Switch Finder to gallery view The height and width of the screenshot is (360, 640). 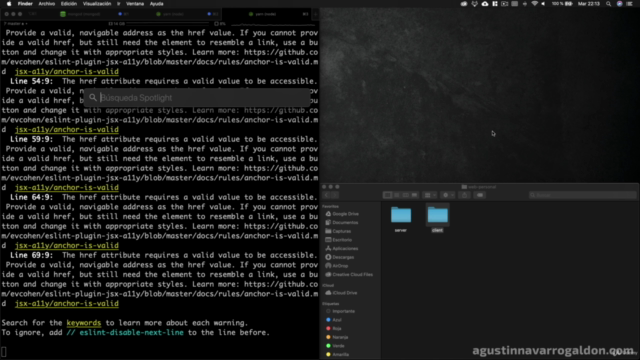(x=414, y=195)
